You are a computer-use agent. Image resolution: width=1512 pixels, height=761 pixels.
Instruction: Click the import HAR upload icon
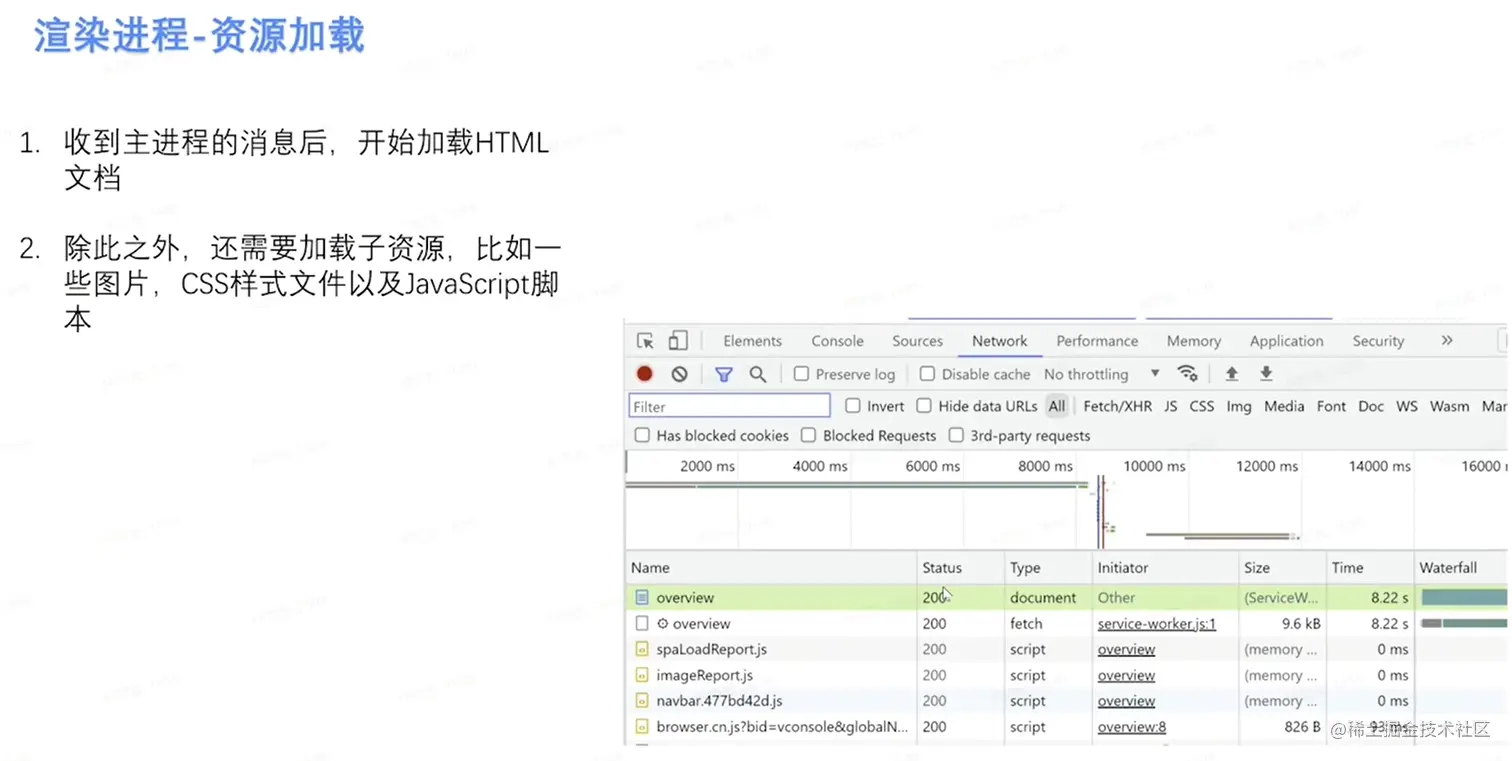[1231, 374]
